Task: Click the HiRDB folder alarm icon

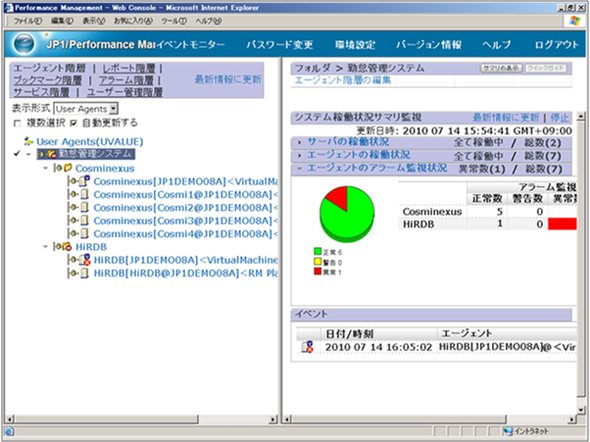Action: tap(67, 247)
